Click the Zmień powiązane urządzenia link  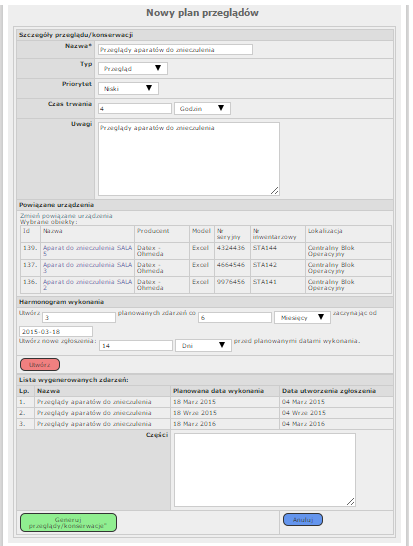click(x=66, y=216)
